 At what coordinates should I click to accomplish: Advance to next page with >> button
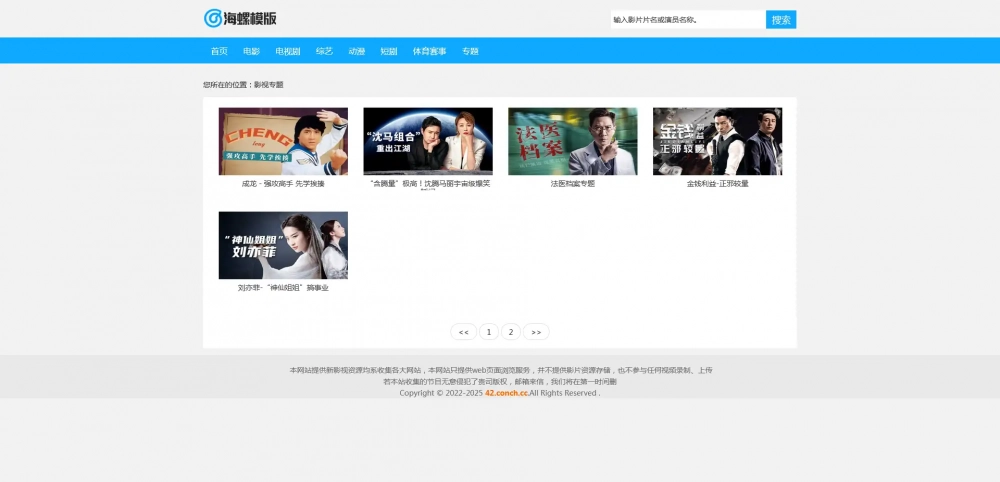(x=536, y=332)
